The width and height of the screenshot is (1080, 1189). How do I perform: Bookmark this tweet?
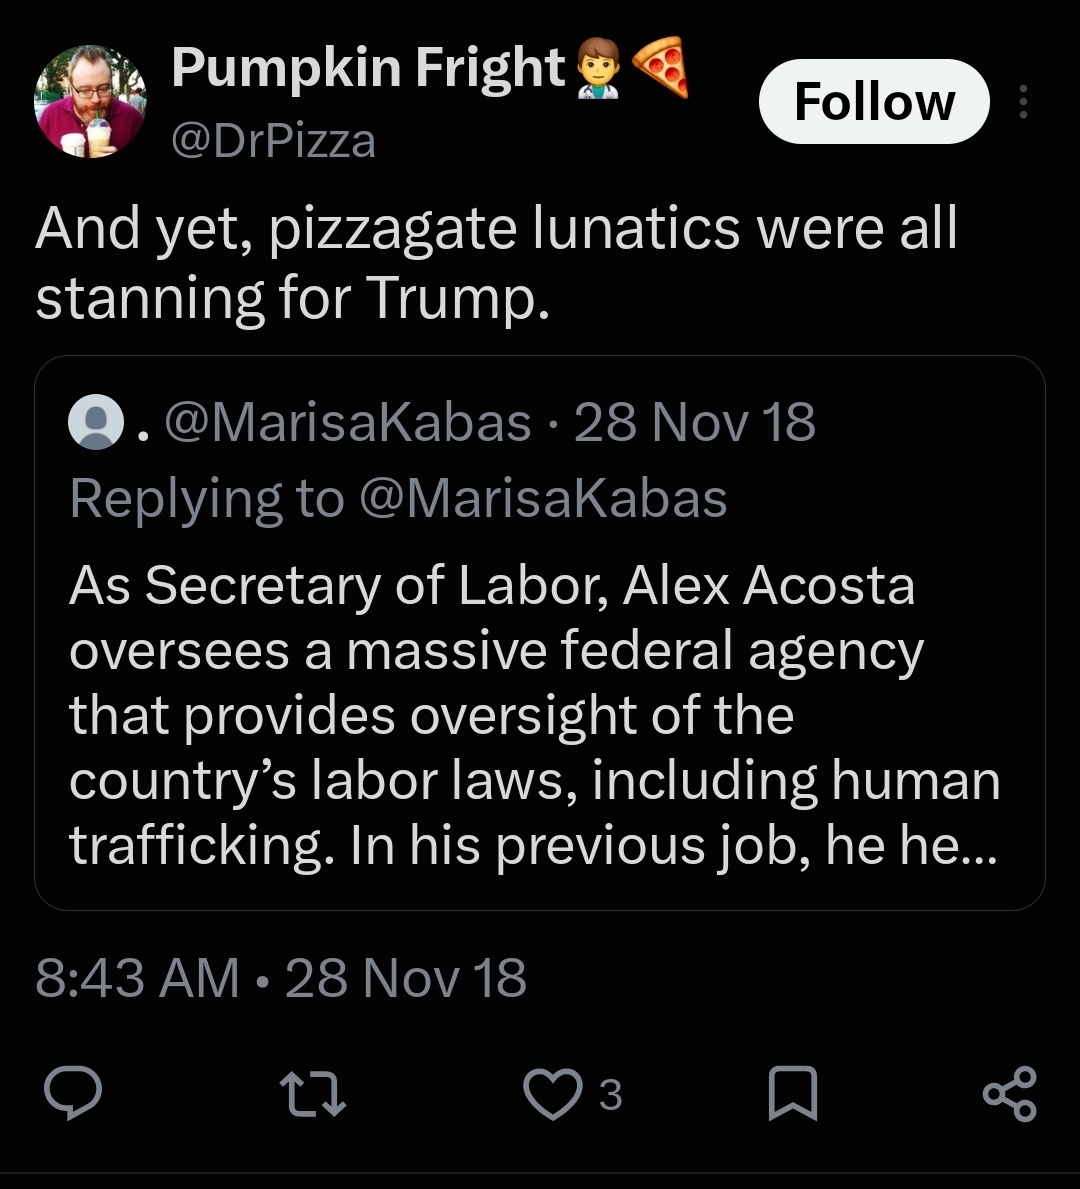tap(793, 1093)
